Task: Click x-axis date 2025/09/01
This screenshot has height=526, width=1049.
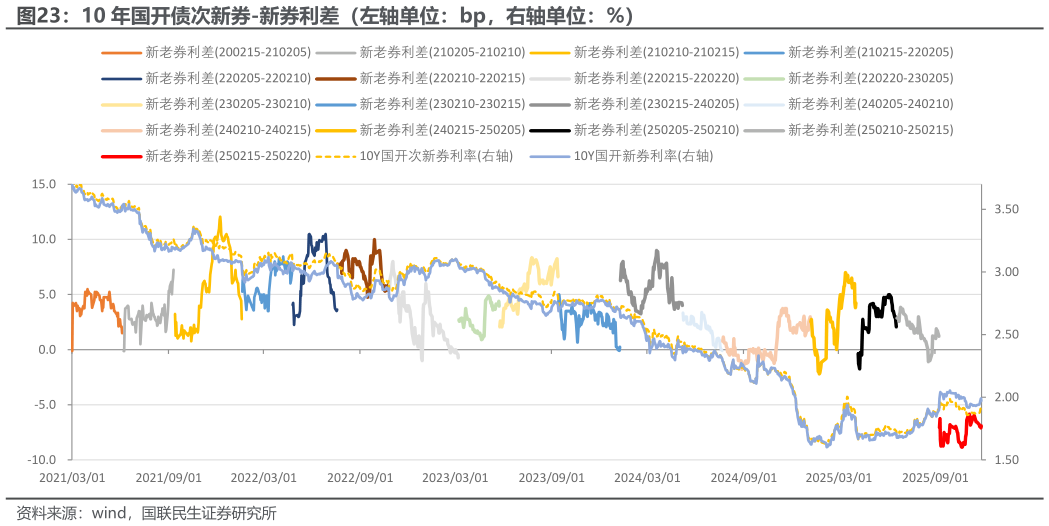Action: point(935,478)
